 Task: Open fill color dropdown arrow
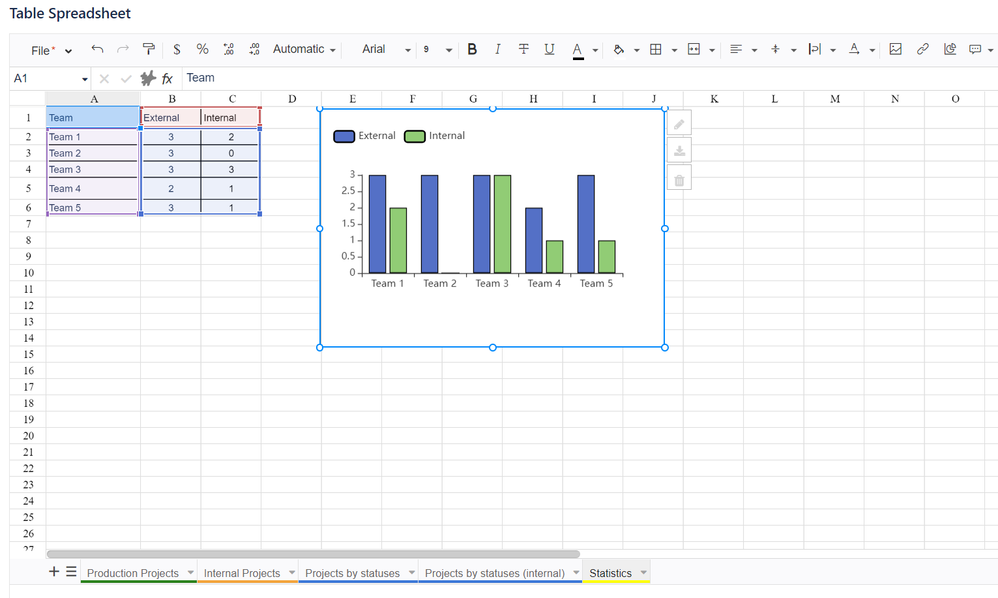coord(636,50)
